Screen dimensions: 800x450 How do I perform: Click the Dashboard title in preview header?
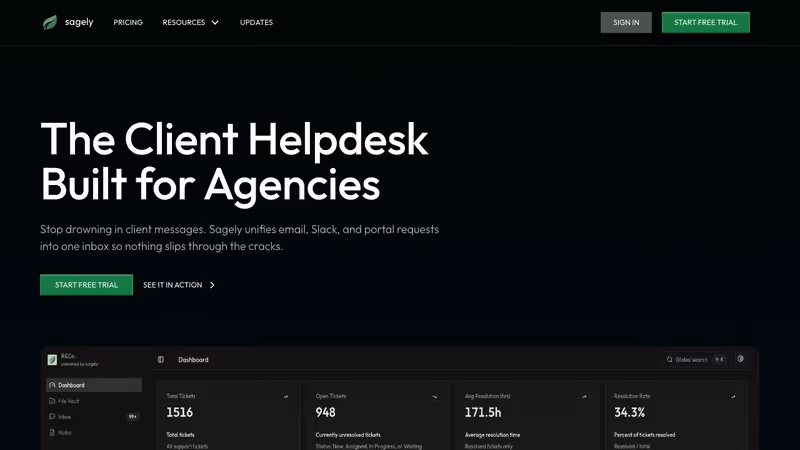193,360
